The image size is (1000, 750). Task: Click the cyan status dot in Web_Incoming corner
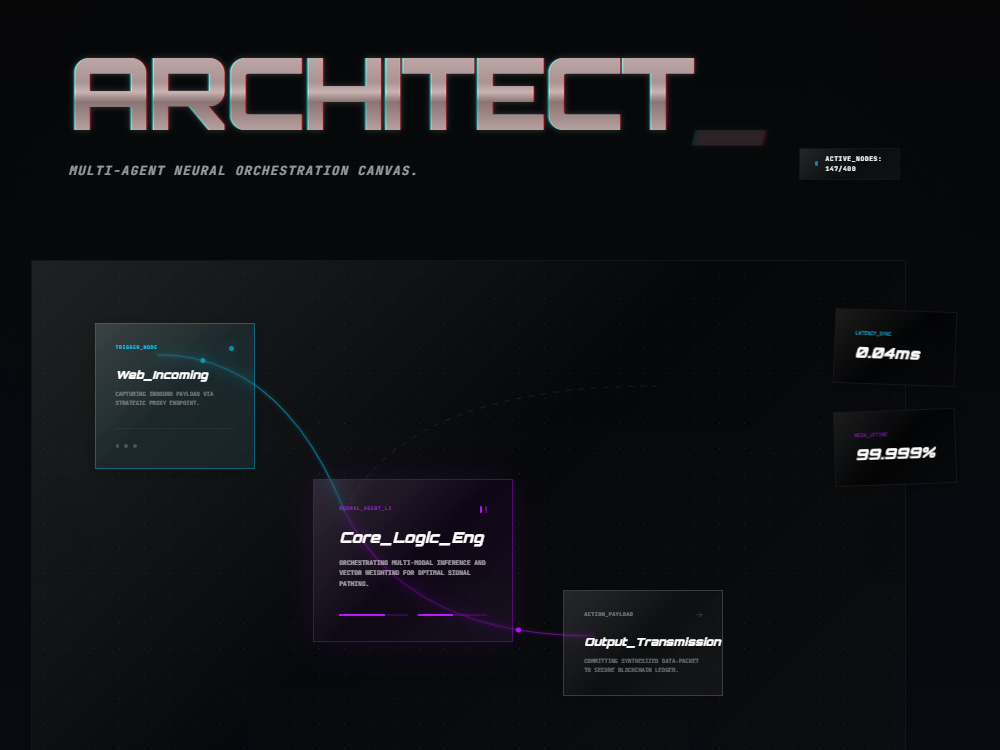tap(232, 348)
